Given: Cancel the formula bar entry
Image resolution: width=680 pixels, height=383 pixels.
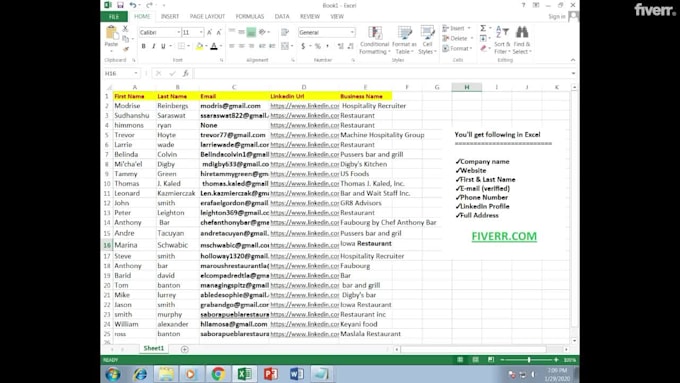Looking at the screenshot, I should [x=159, y=73].
